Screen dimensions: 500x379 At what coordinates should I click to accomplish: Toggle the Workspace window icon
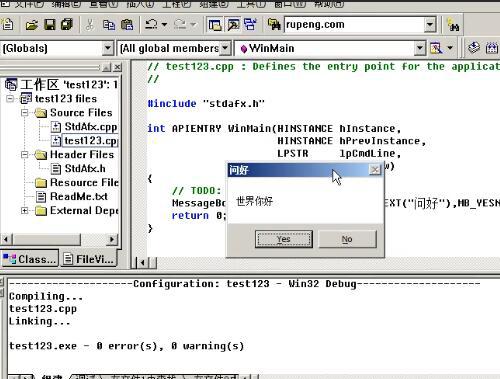tap(215, 25)
